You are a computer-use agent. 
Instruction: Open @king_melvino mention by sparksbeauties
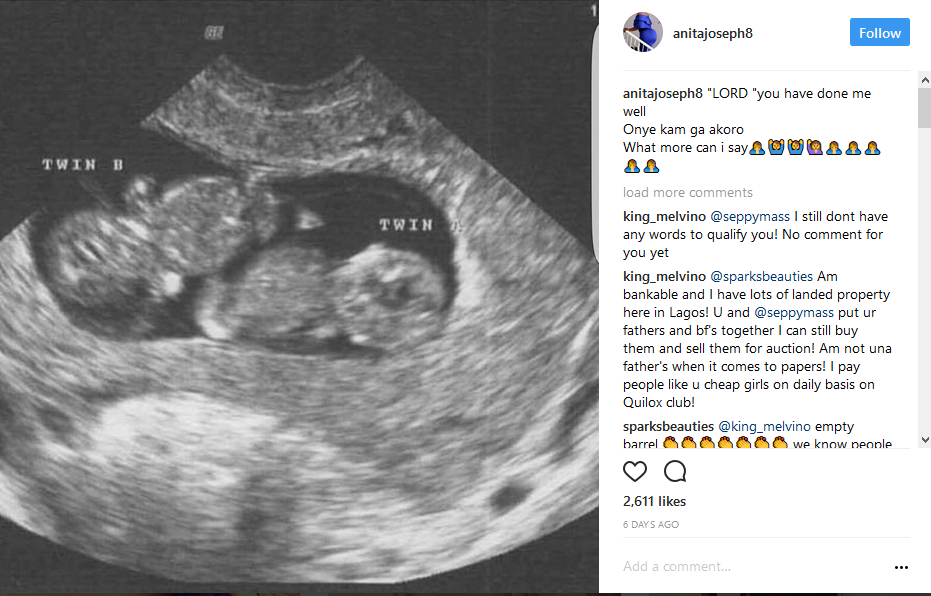click(x=764, y=427)
